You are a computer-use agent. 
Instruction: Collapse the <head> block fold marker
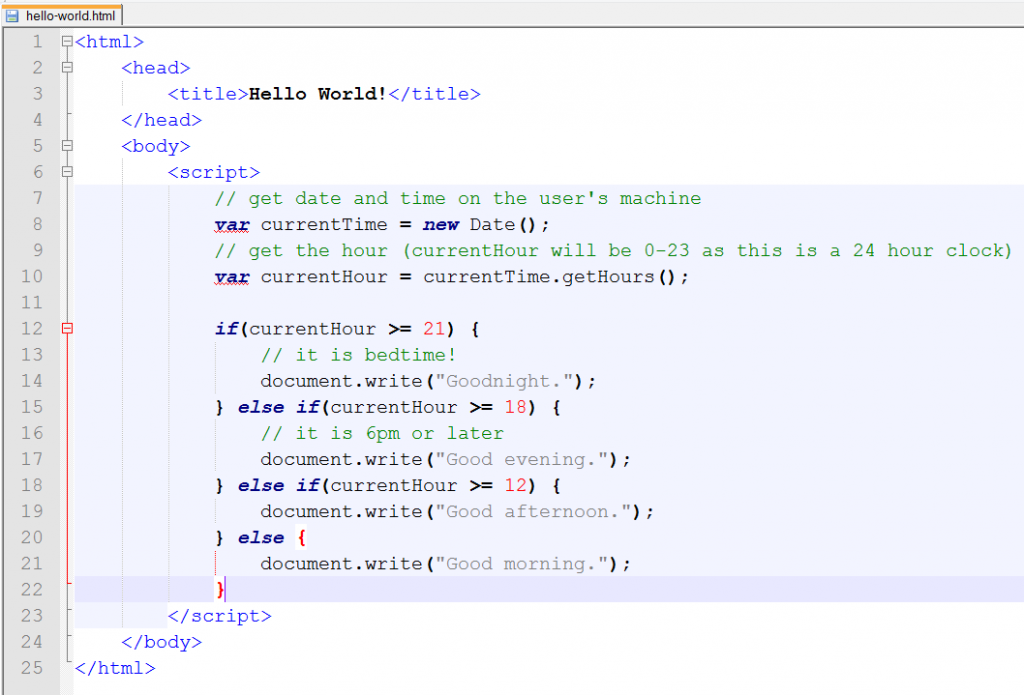tap(66, 68)
